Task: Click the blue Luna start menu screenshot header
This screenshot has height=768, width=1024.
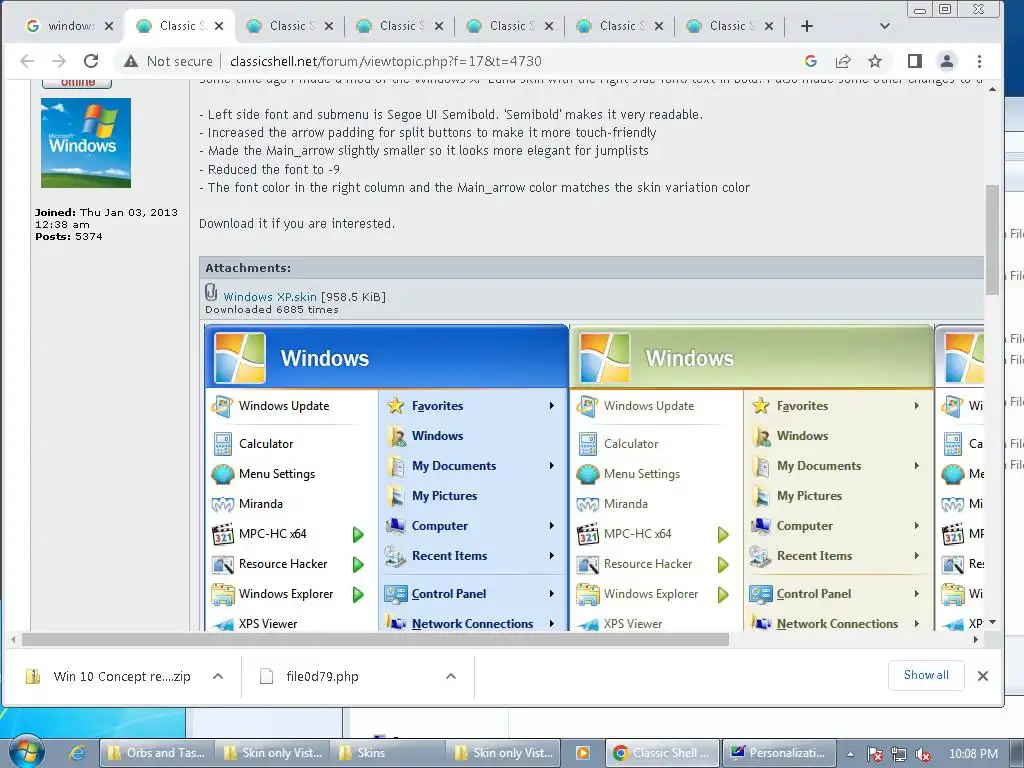Action: pyautogui.click(x=387, y=357)
